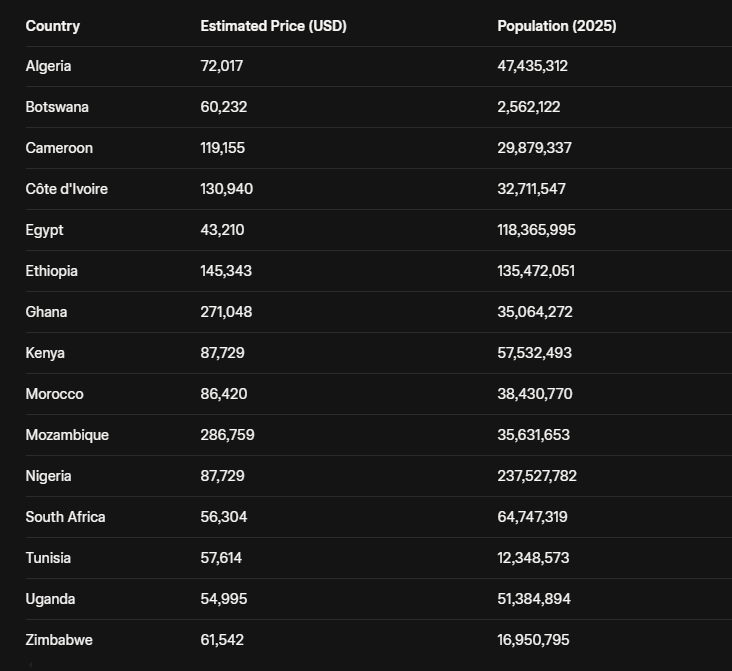Click Ethiopia's population 135,472,051
Screen dimensions: 732x671
[x=536, y=271]
